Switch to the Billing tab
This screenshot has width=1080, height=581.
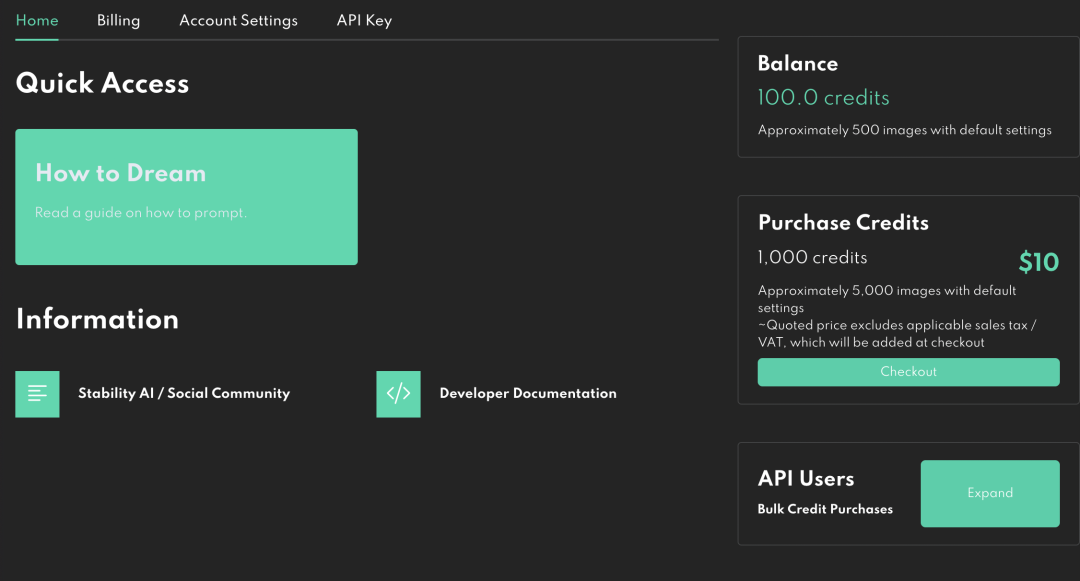point(118,20)
